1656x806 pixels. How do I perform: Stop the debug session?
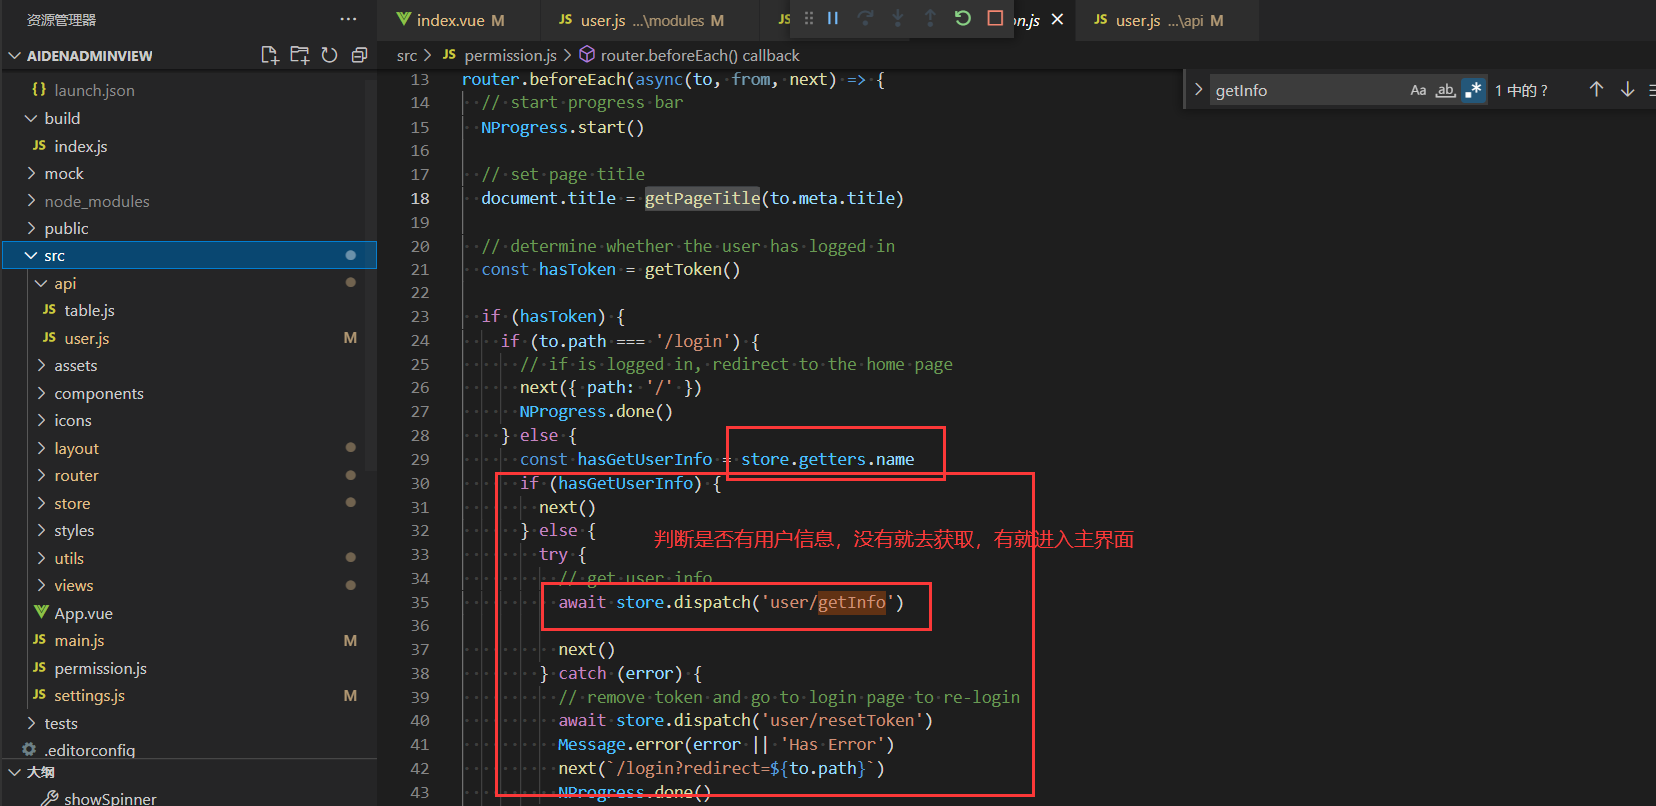click(995, 18)
